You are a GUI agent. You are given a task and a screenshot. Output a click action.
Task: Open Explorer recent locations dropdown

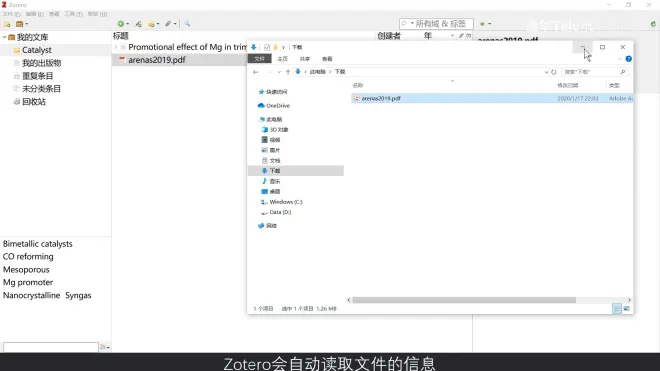(x=279, y=72)
